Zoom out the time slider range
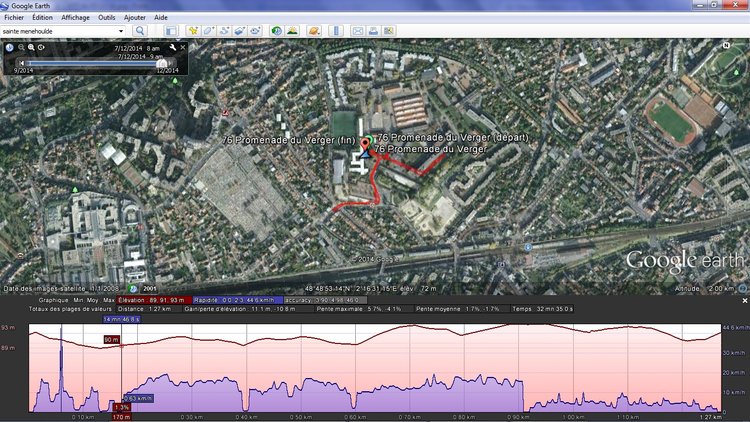This screenshot has width=750, height=422. (22, 47)
